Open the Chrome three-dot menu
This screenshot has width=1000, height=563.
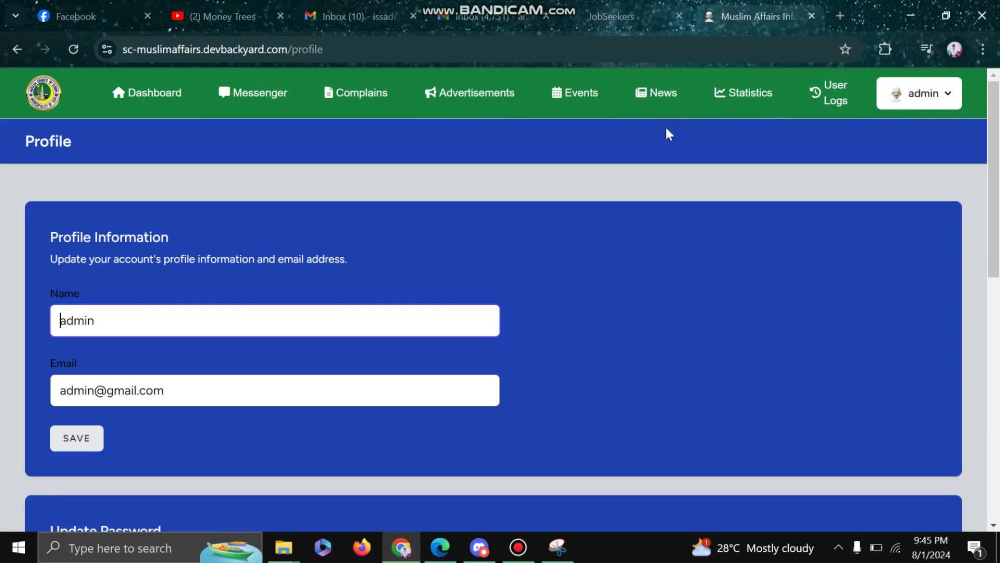(x=983, y=49)
